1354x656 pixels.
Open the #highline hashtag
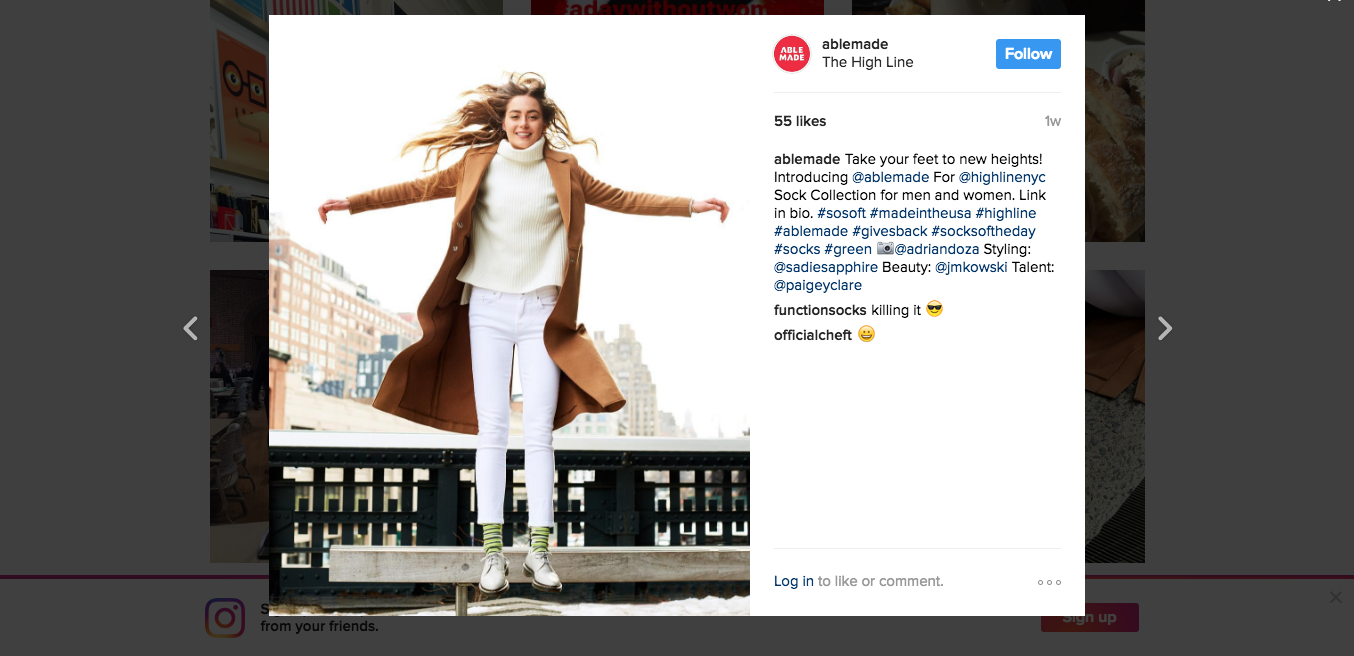tap(1006, 213)
